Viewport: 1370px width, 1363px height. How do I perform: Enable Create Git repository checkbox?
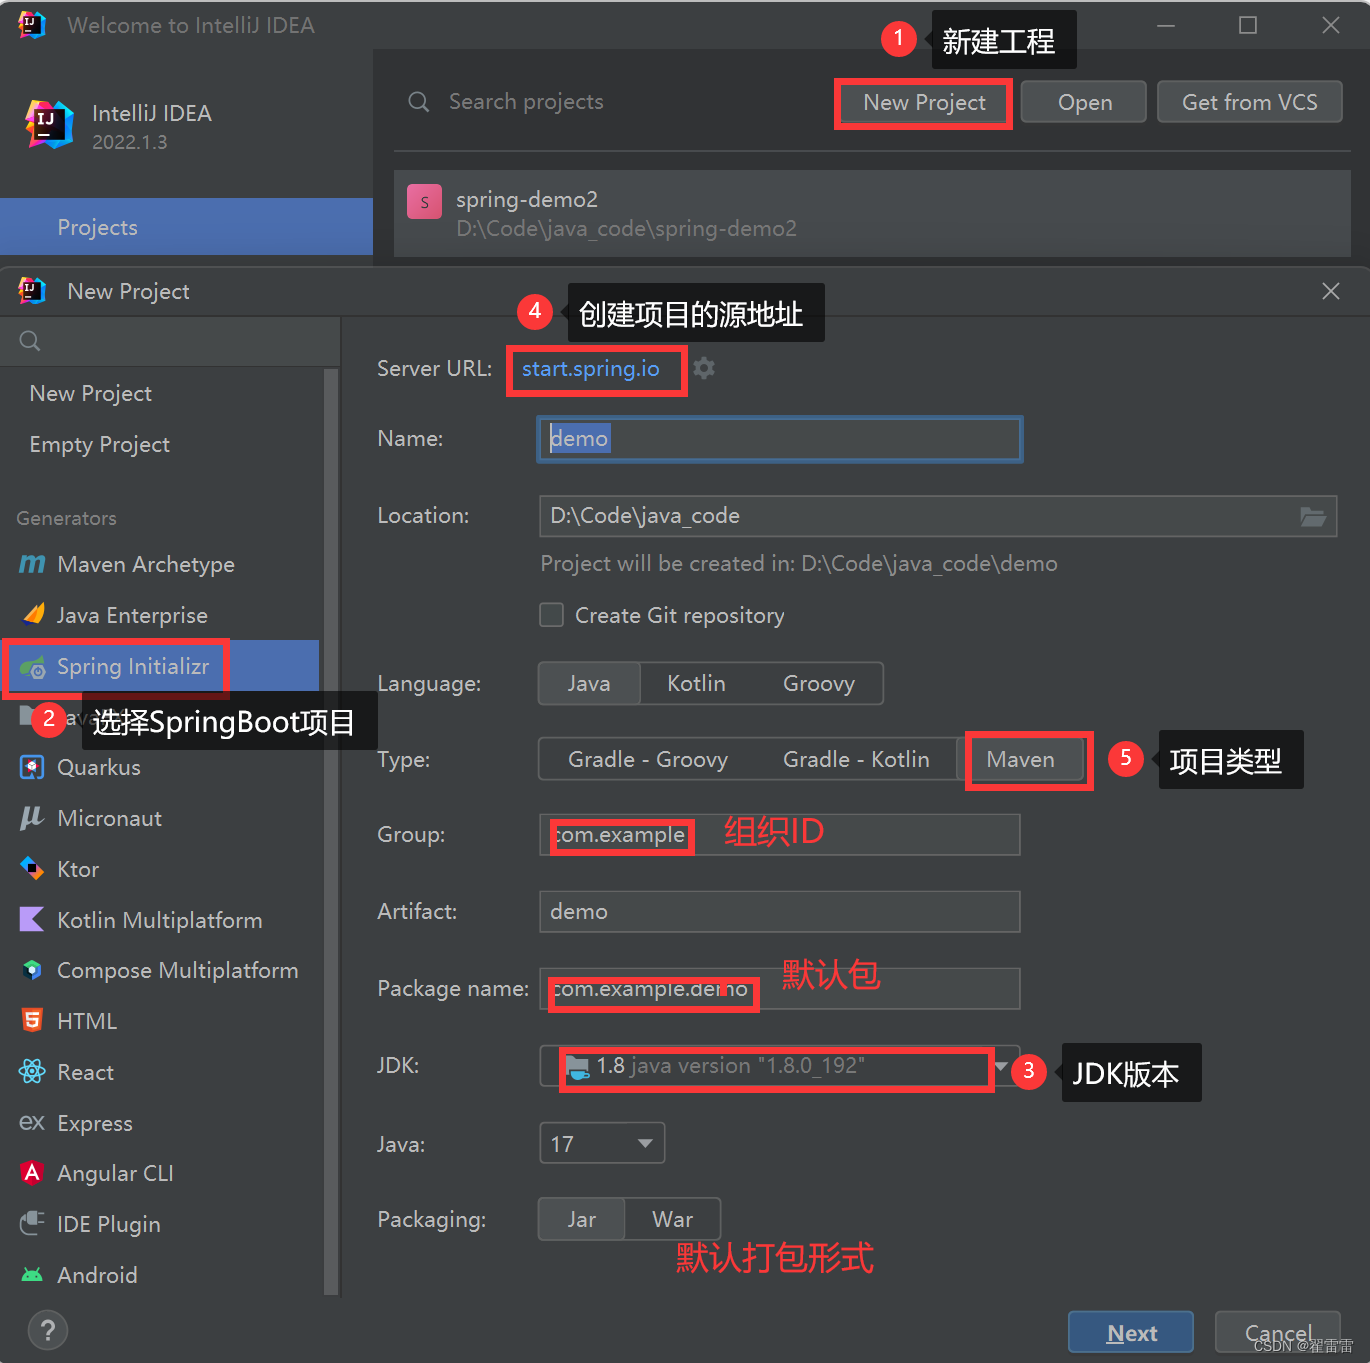[552, 615]
